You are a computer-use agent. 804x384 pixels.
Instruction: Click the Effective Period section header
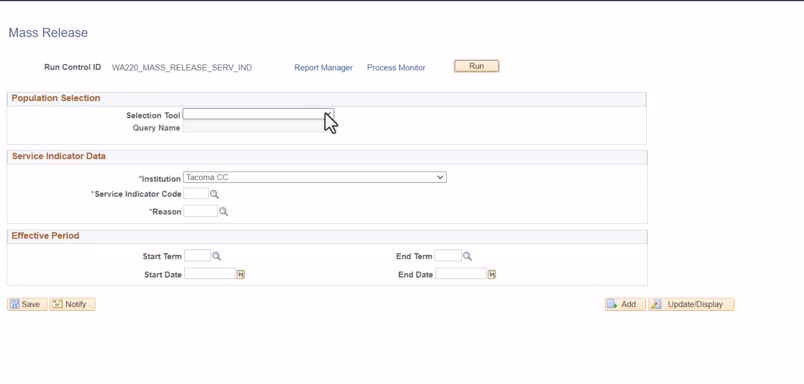[x=46, y=236]
